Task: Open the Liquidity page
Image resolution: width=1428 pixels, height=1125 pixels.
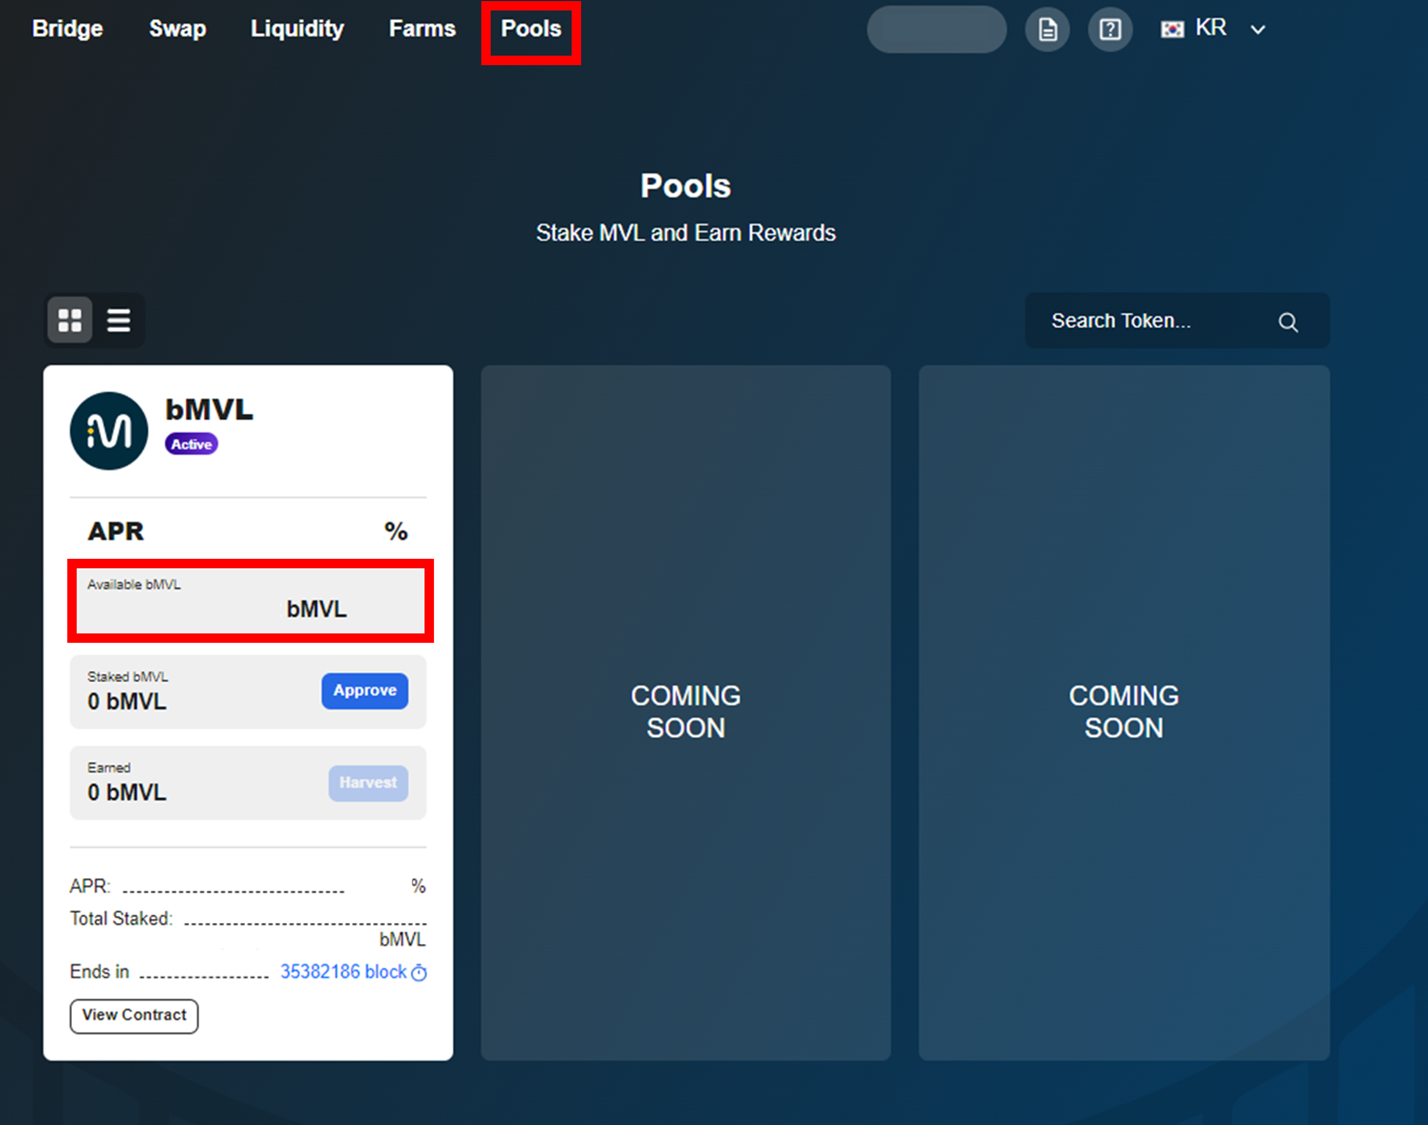Action: click(x=297, y=29)
